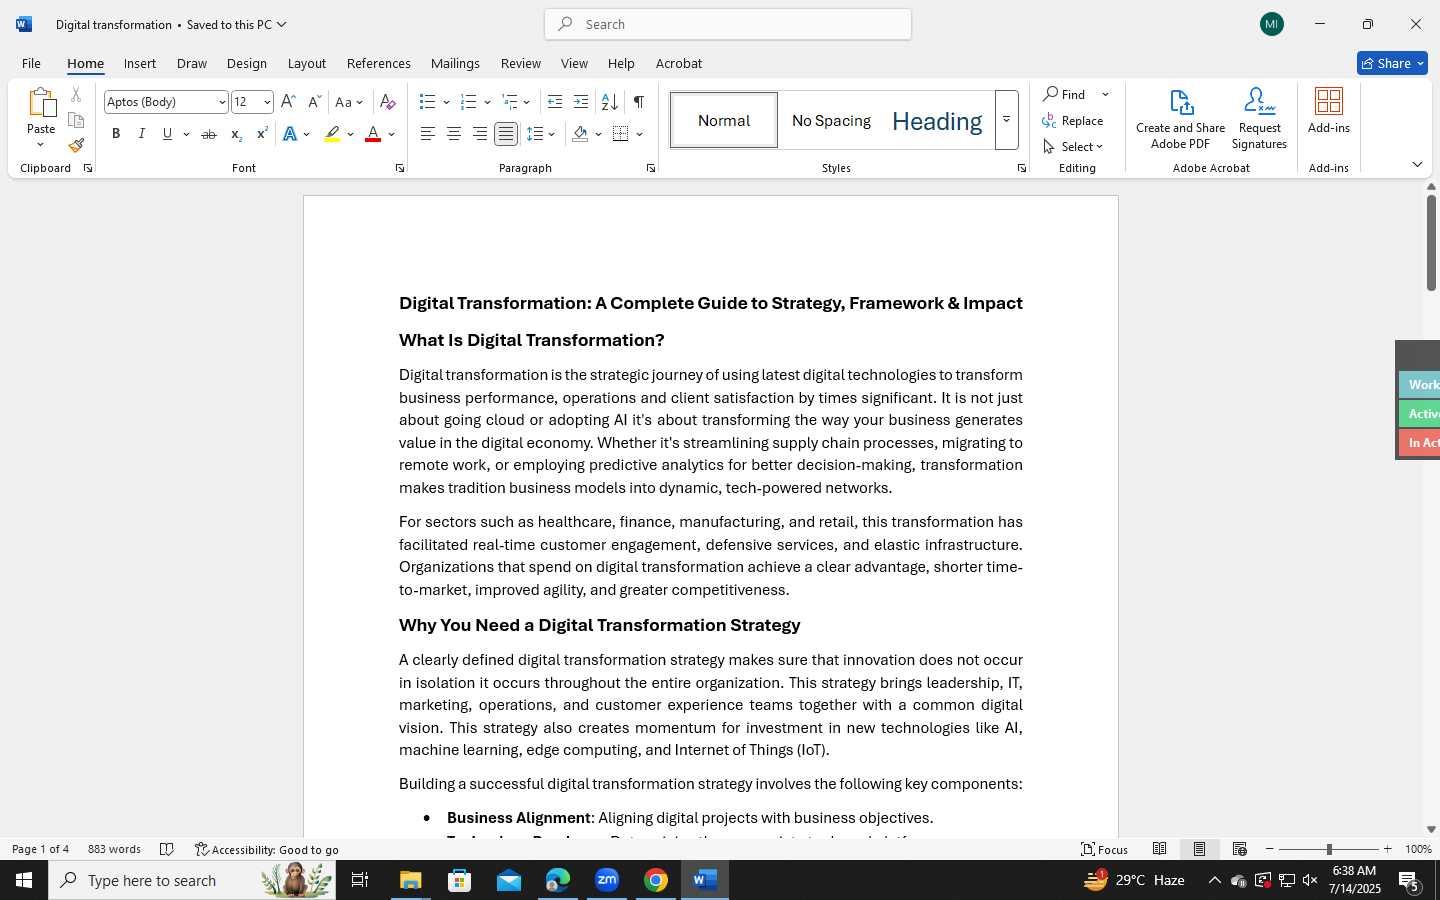The image size is (1440, 900).
Task: Collapse the ribbon chevron
Action: tap(1417, 164)
